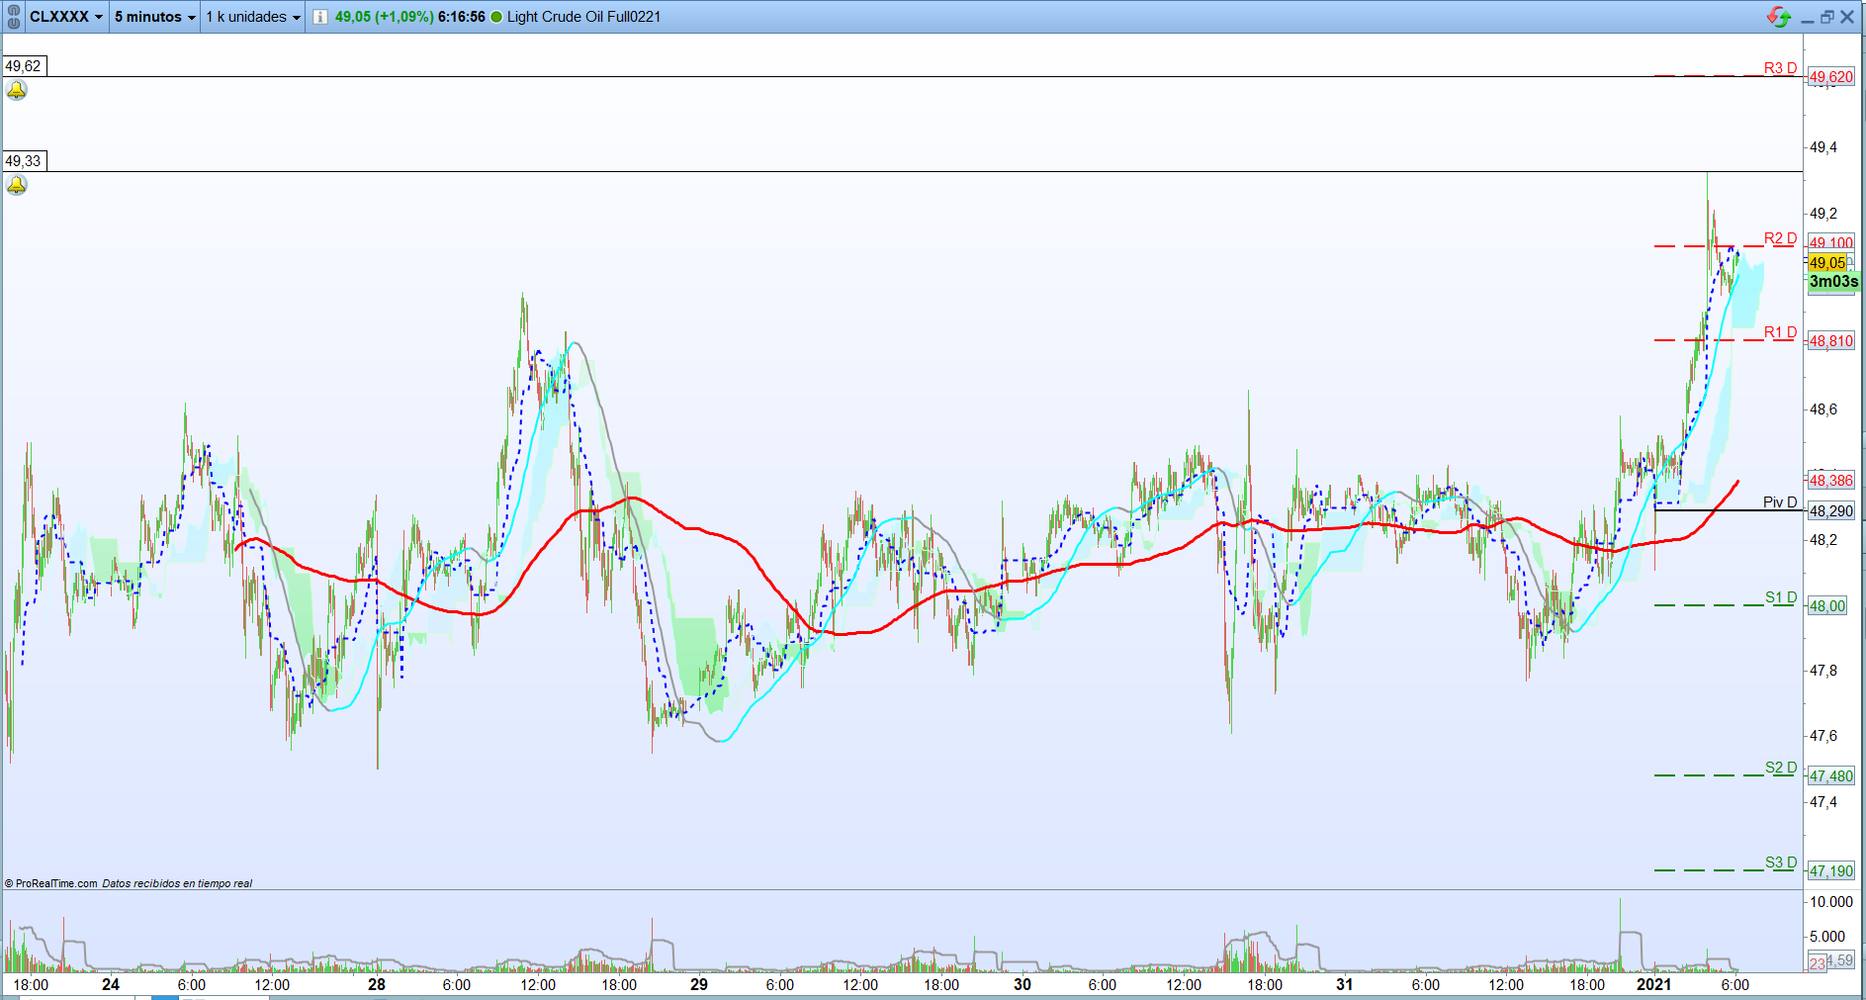Viewport: 1866px width, 1000px height.
Task: Click the 48,810 price axis tag
Action: [x=1831, y=341]
